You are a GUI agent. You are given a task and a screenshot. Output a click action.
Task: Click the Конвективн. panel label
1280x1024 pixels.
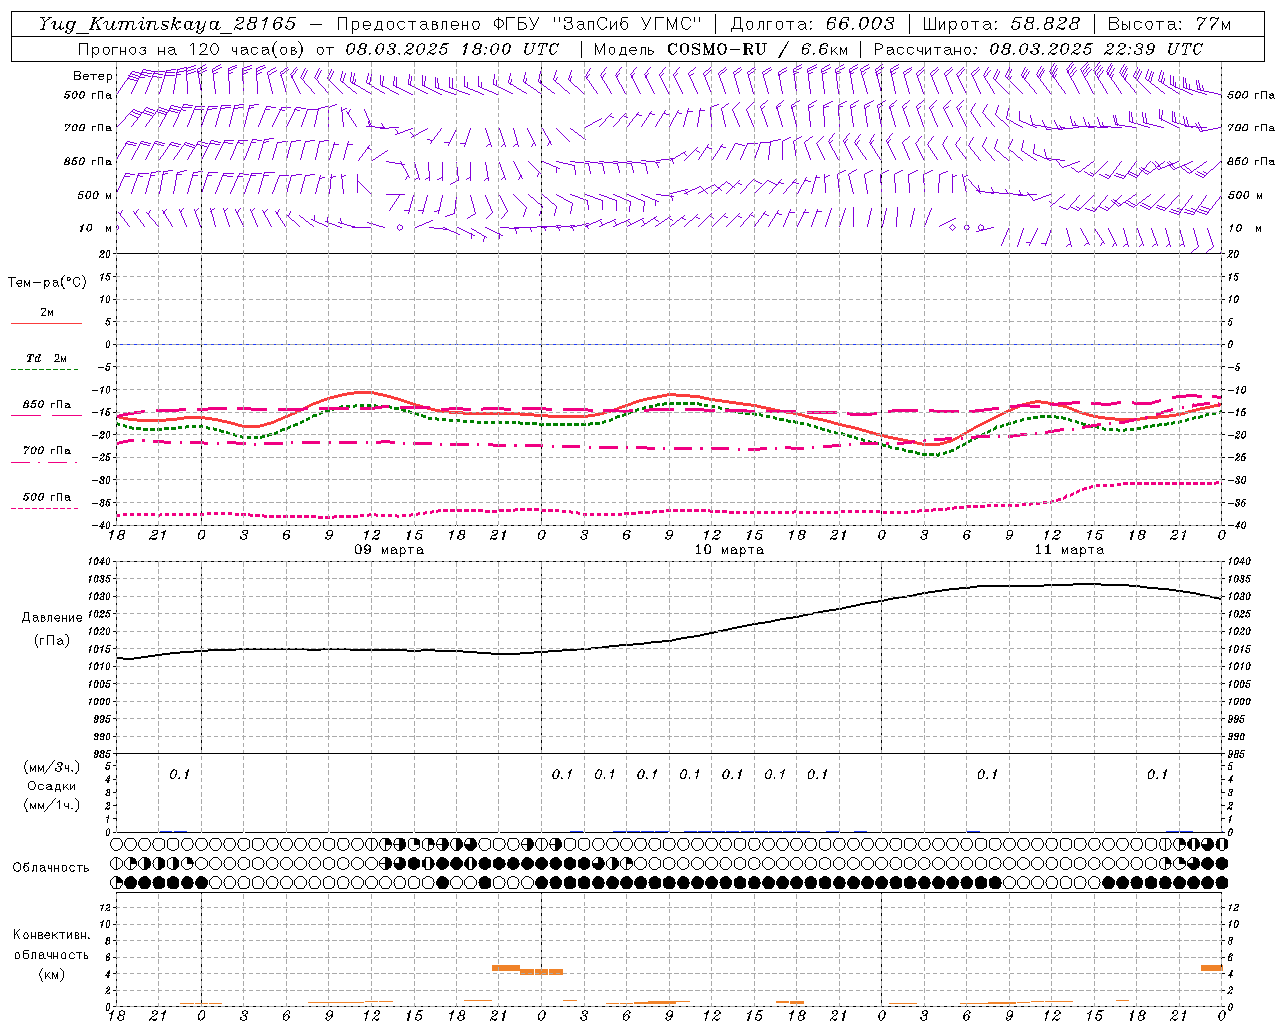52,935
